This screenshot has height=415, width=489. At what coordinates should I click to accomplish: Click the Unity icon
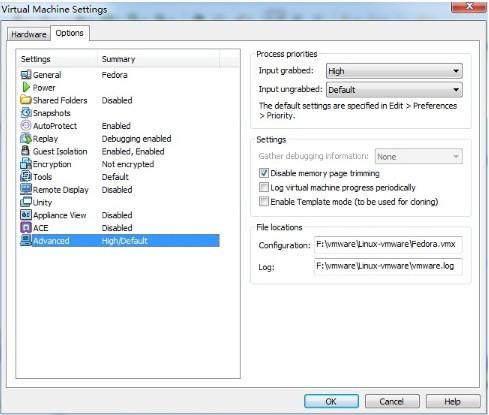26,202
